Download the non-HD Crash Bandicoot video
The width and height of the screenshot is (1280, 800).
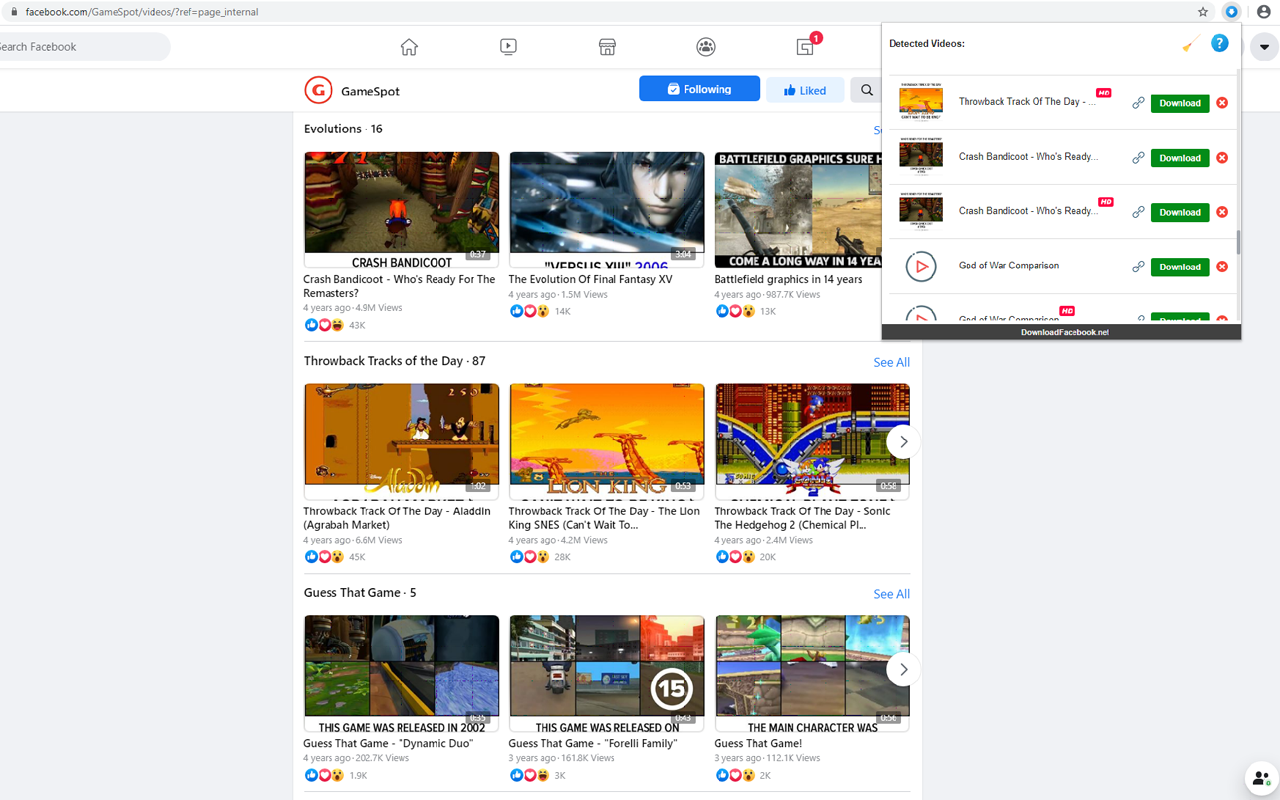(x=1180, y=158)
